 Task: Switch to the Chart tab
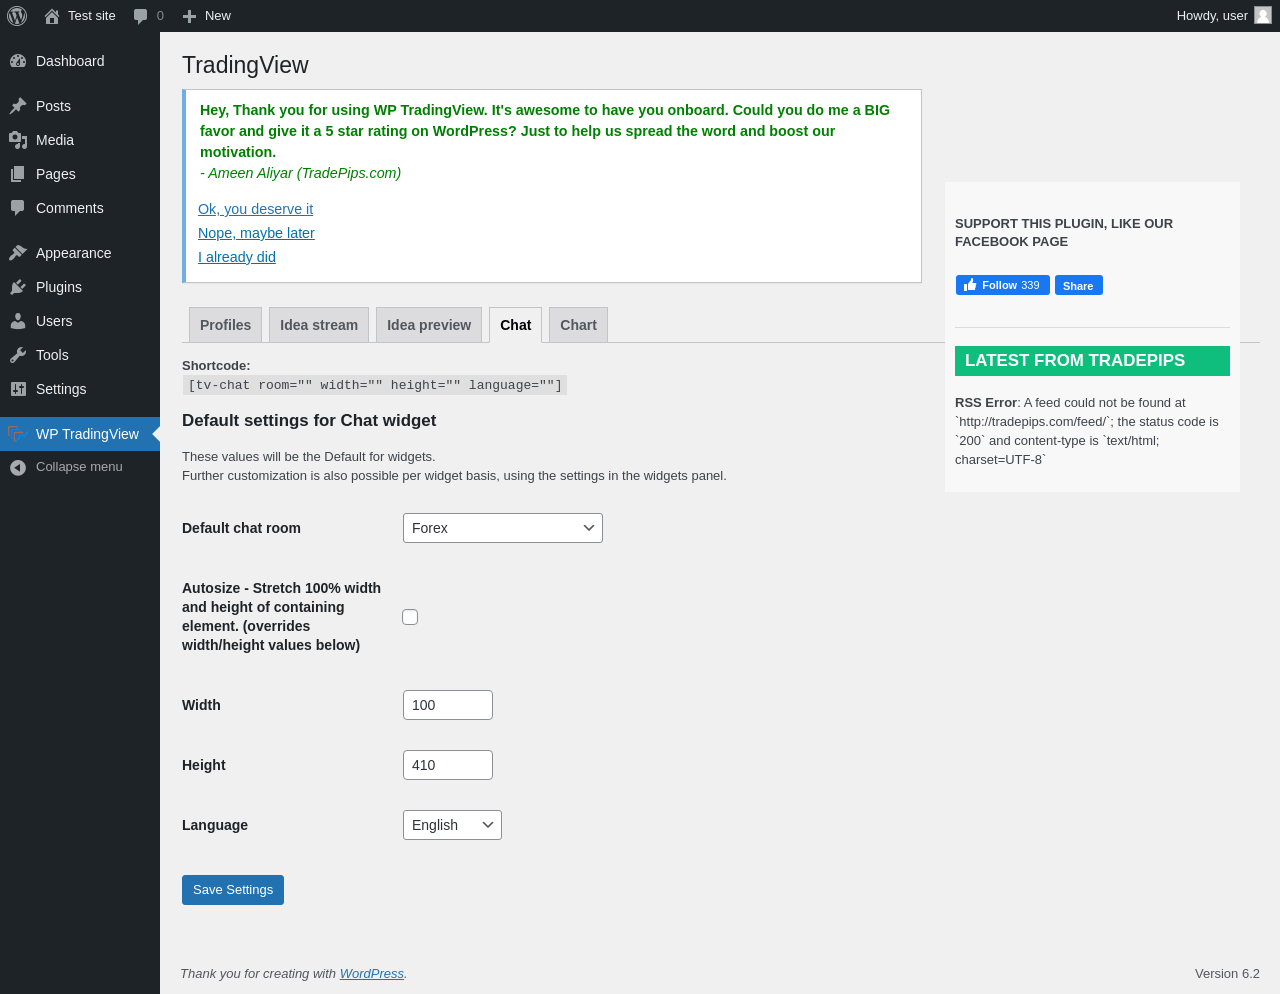578,325
